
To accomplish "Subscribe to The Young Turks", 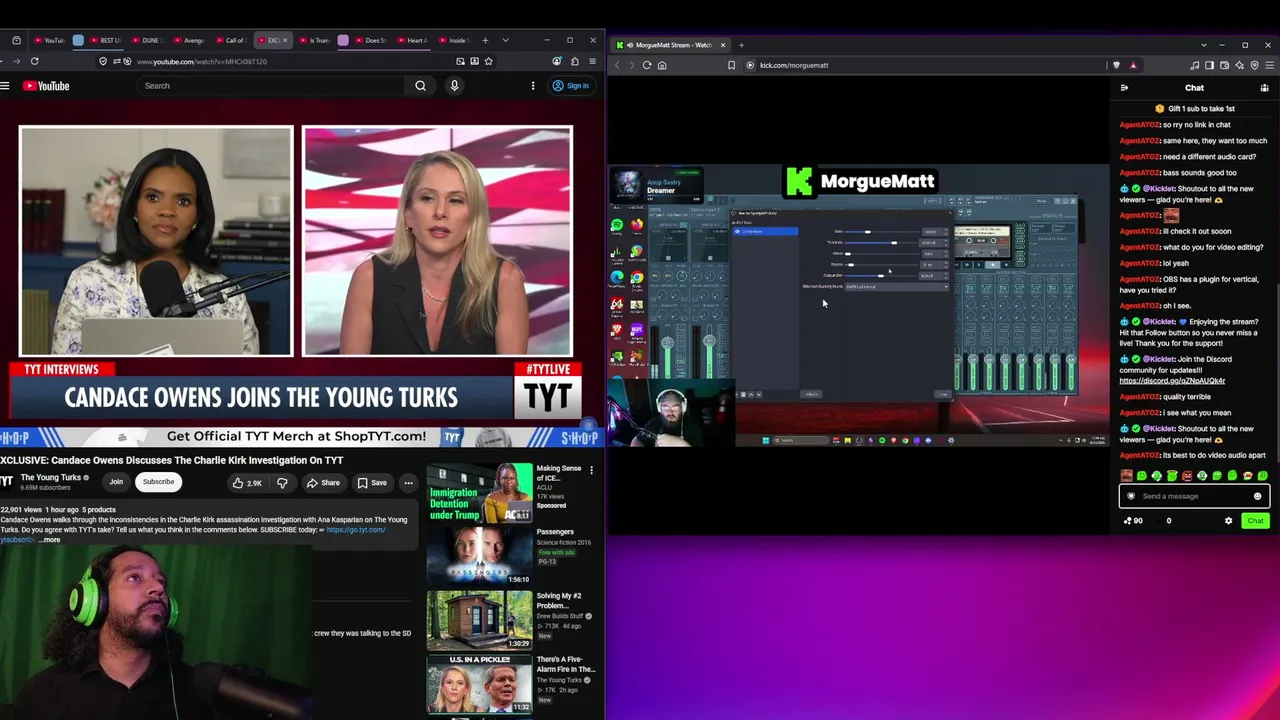I will point(158,482).
